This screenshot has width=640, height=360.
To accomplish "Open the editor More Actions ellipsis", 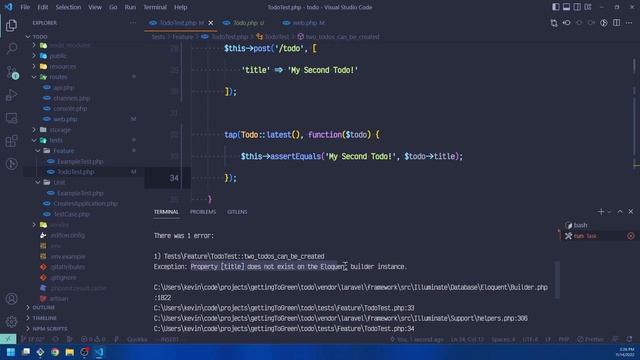I will [x=629, y=23].
